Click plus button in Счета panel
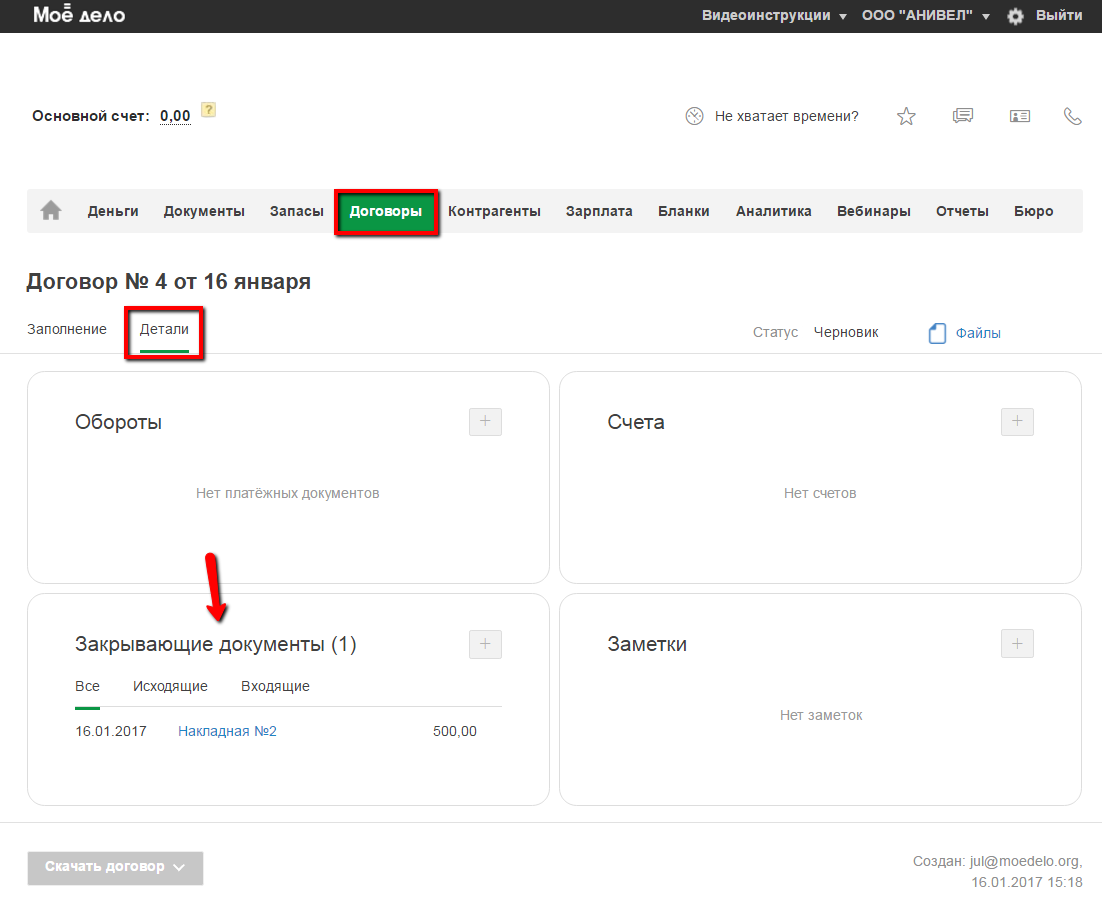The image size is (1102, 915). coord(1017,422)
